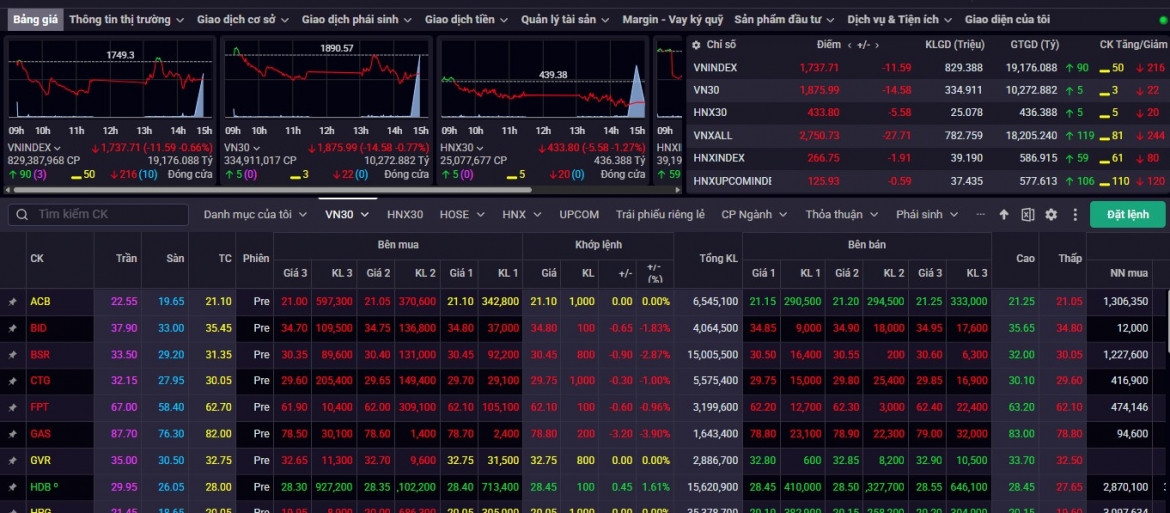
Task: Click the up arrow icon beside Excel
Action: (1004, 215)
